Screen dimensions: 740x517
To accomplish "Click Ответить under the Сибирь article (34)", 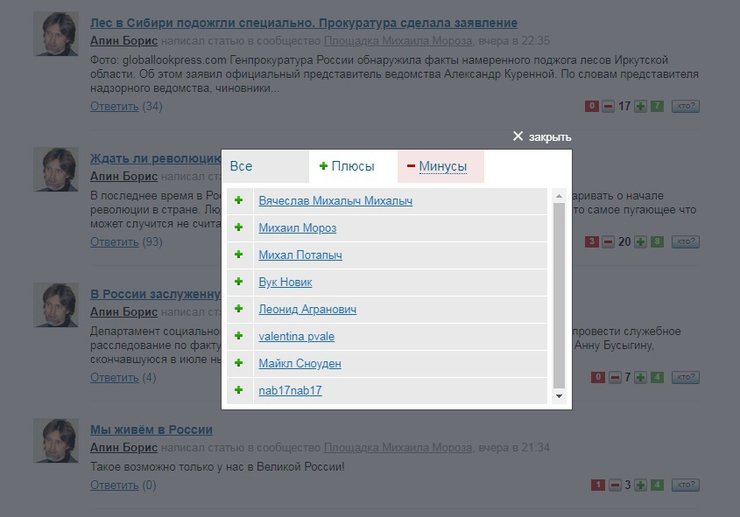I will tap(114, 106).
